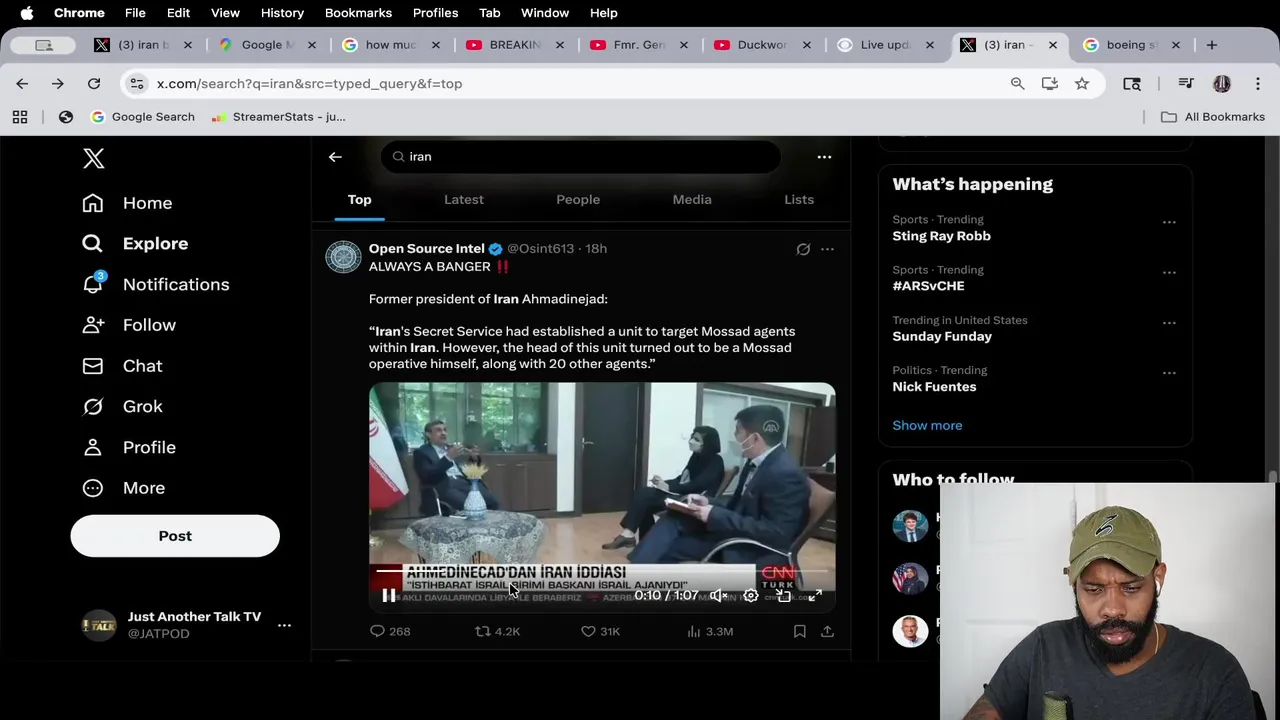
Task: Enter video fullscreen mode
Action: (x=815, y=596)
